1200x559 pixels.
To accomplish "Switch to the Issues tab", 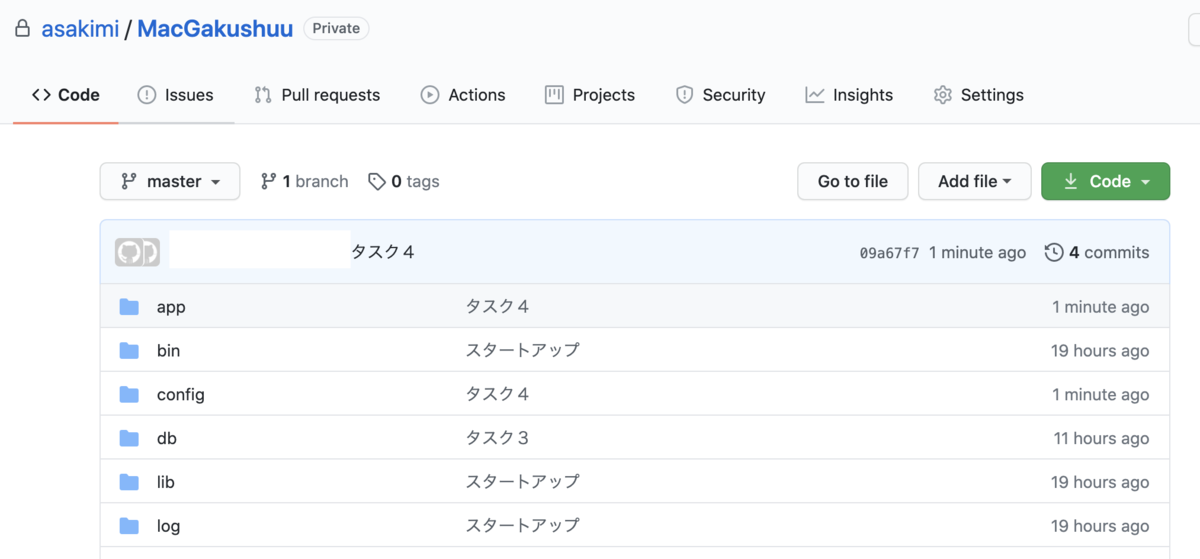I will pyautogui.click(x=176, y=95).
